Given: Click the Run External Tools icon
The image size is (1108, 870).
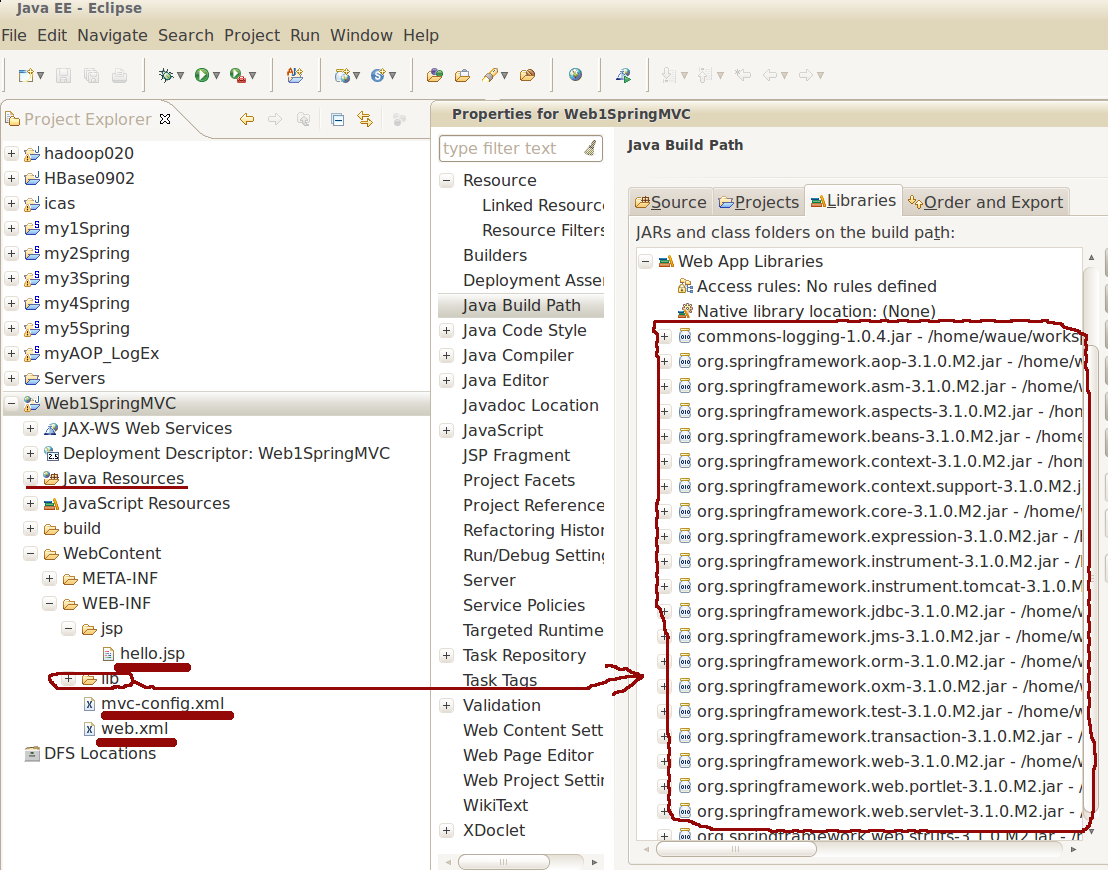Looking at the screenshot, I should point(238,75).
